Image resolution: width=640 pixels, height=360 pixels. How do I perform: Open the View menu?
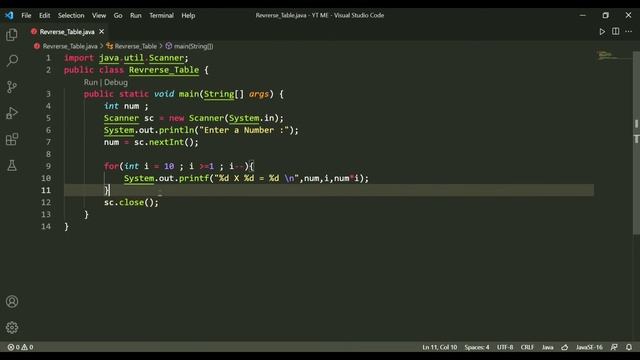99,16
